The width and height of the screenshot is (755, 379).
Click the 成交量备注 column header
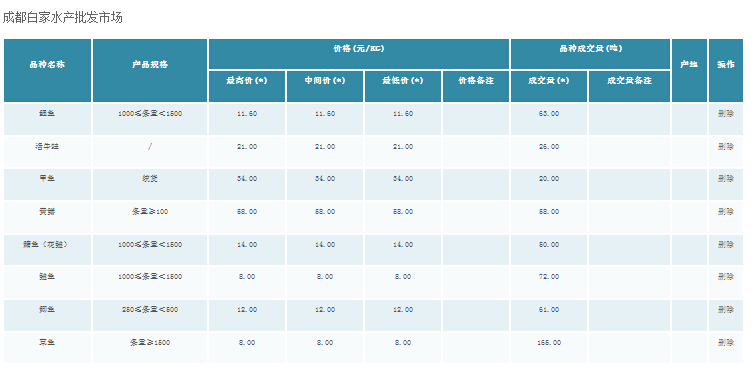(x=629, y=87)
